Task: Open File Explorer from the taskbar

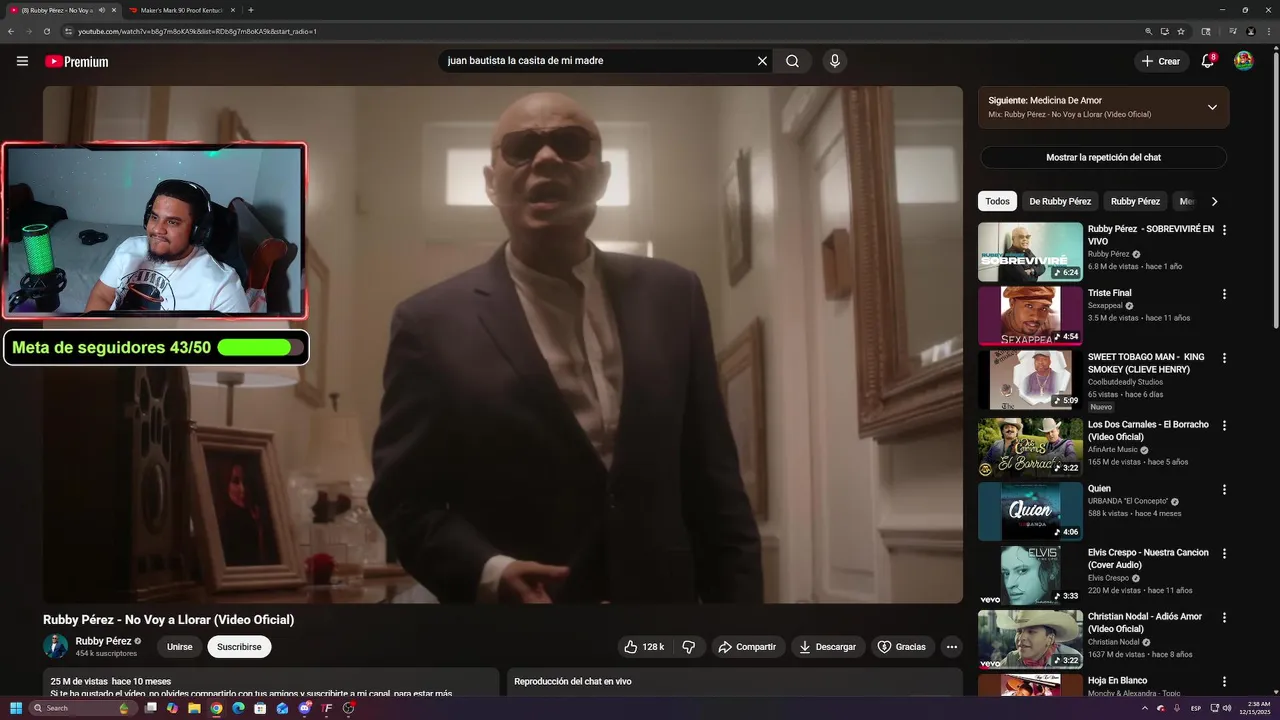Action: coord(195,708)
